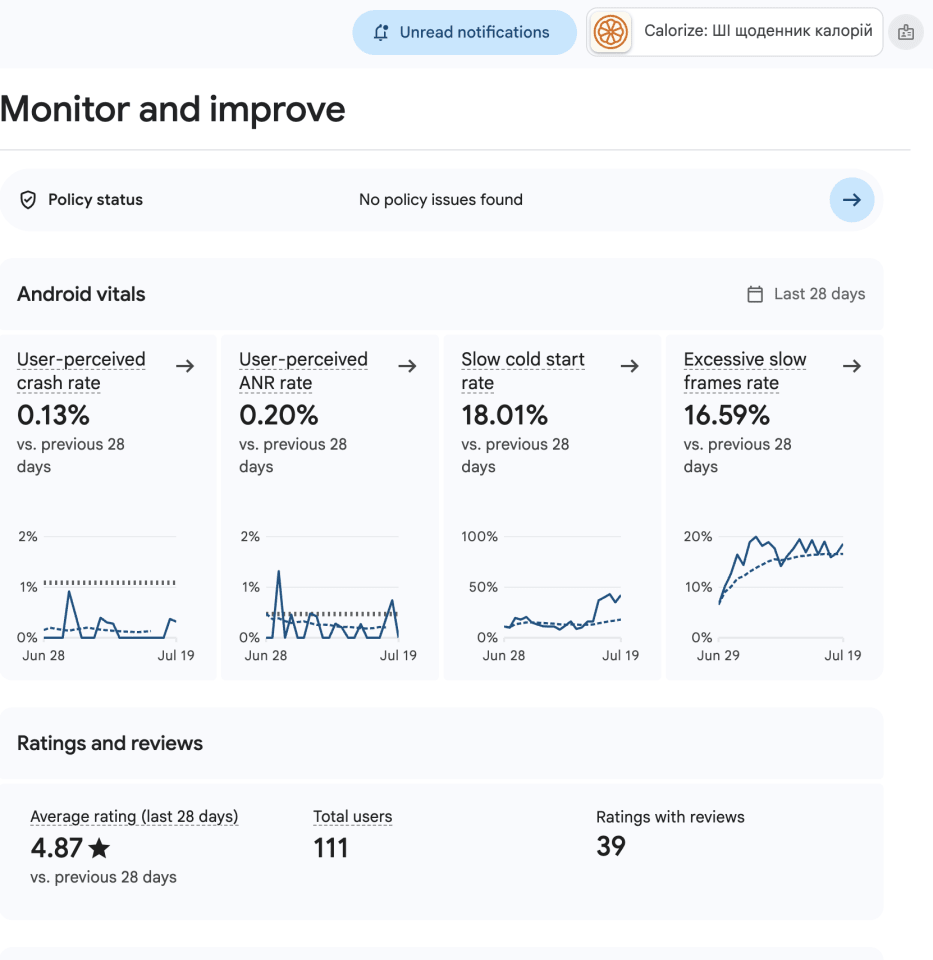Select the ratings with reviews value 39

pos(611,847)
